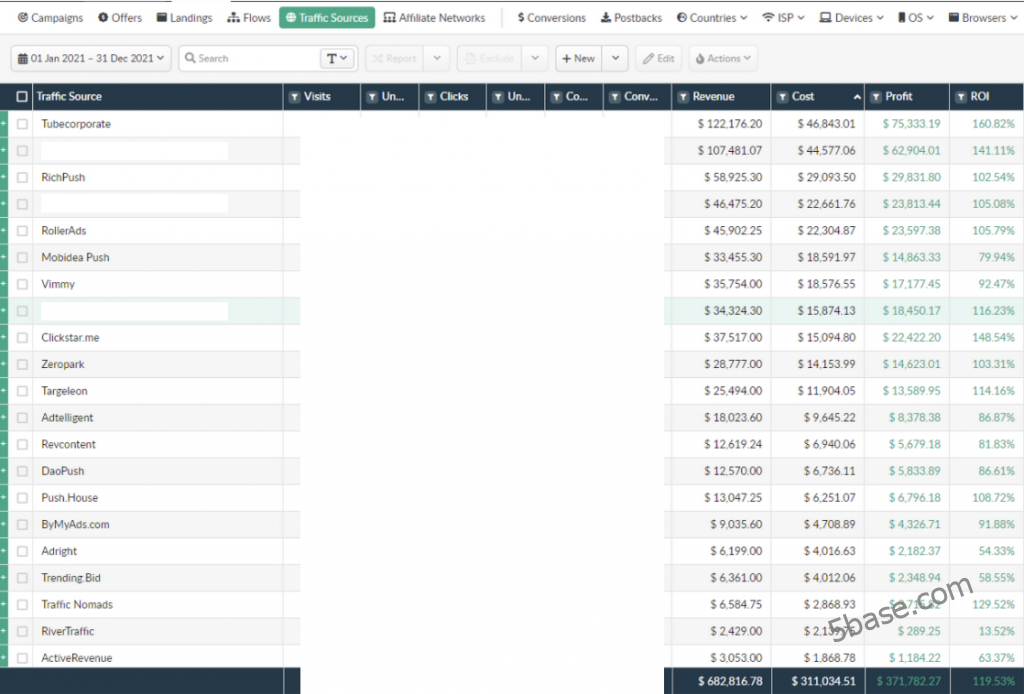This screenshot has height=694, width=1024.
Task: Expand the Tubecorporate row with green plus
Action: 4,124
